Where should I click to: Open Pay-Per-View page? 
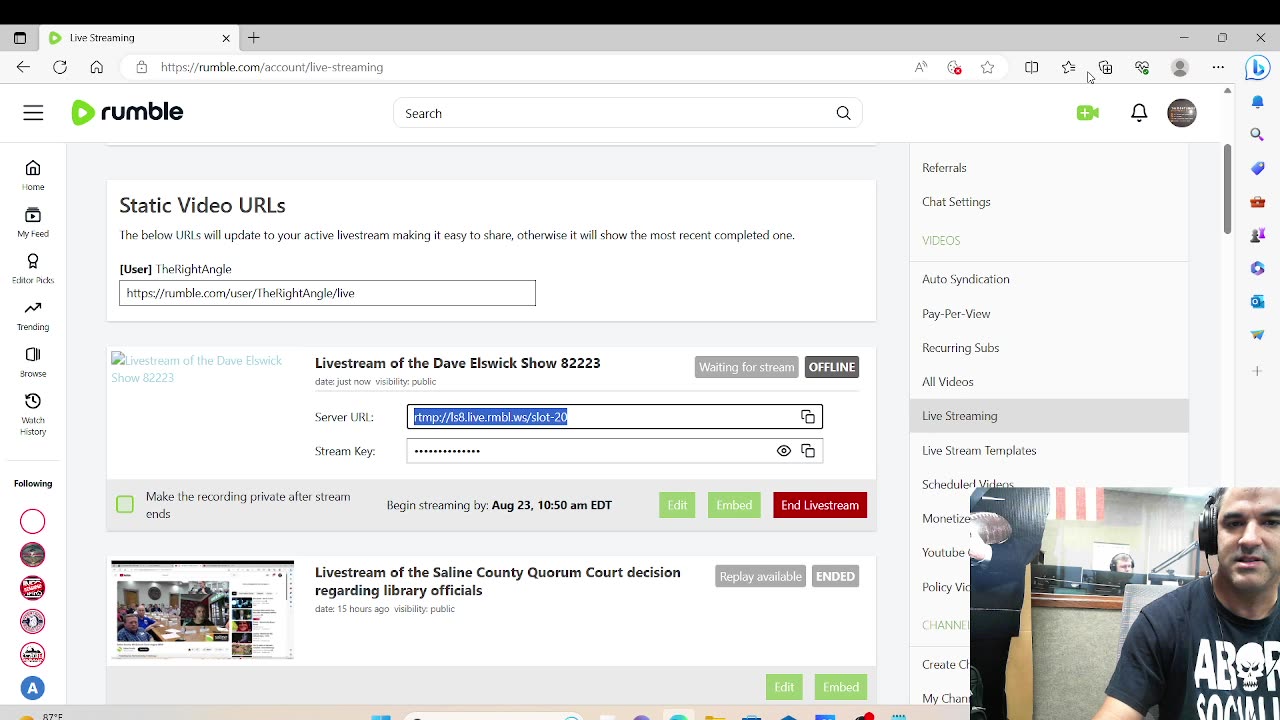(956, 314)
